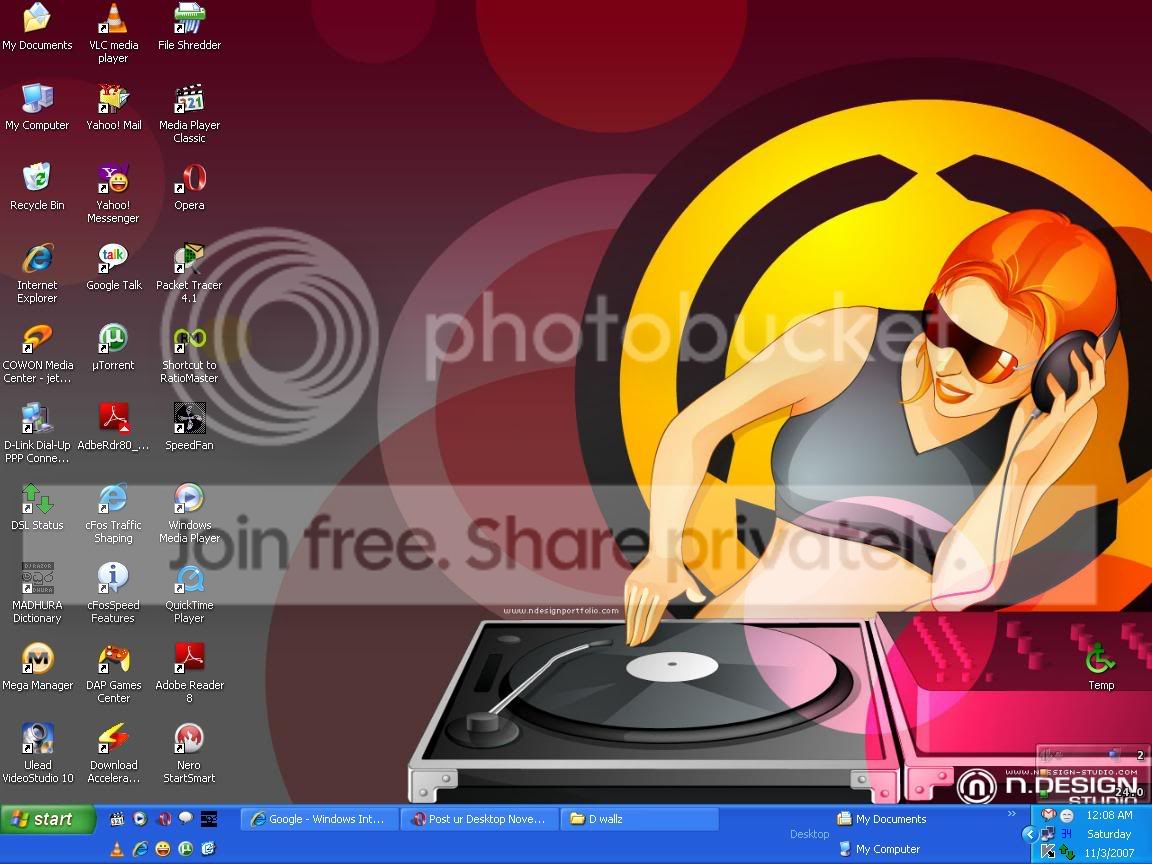Viewport: 1152px width, 864px height.
Task: Open My Computer in Desktop toolbar
Action: pos(880,849)
